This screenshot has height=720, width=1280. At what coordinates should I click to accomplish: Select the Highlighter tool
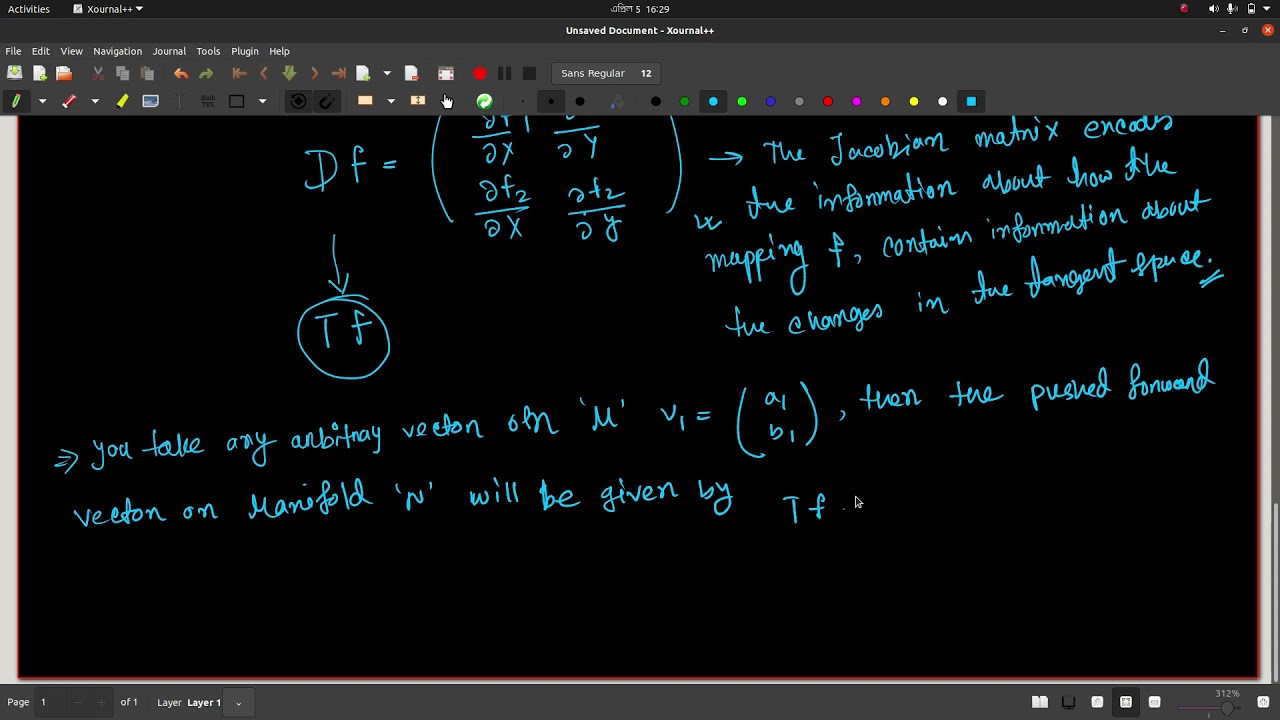pos(122,101)
